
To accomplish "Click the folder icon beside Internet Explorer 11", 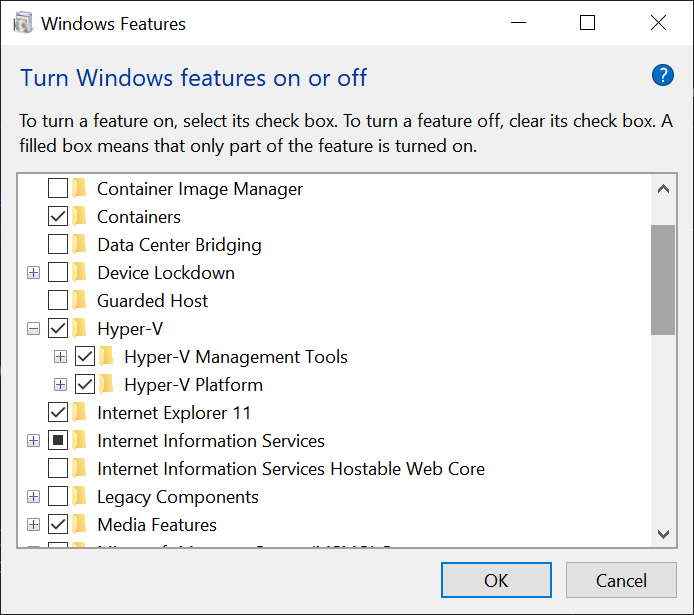I will click(80, 413).
